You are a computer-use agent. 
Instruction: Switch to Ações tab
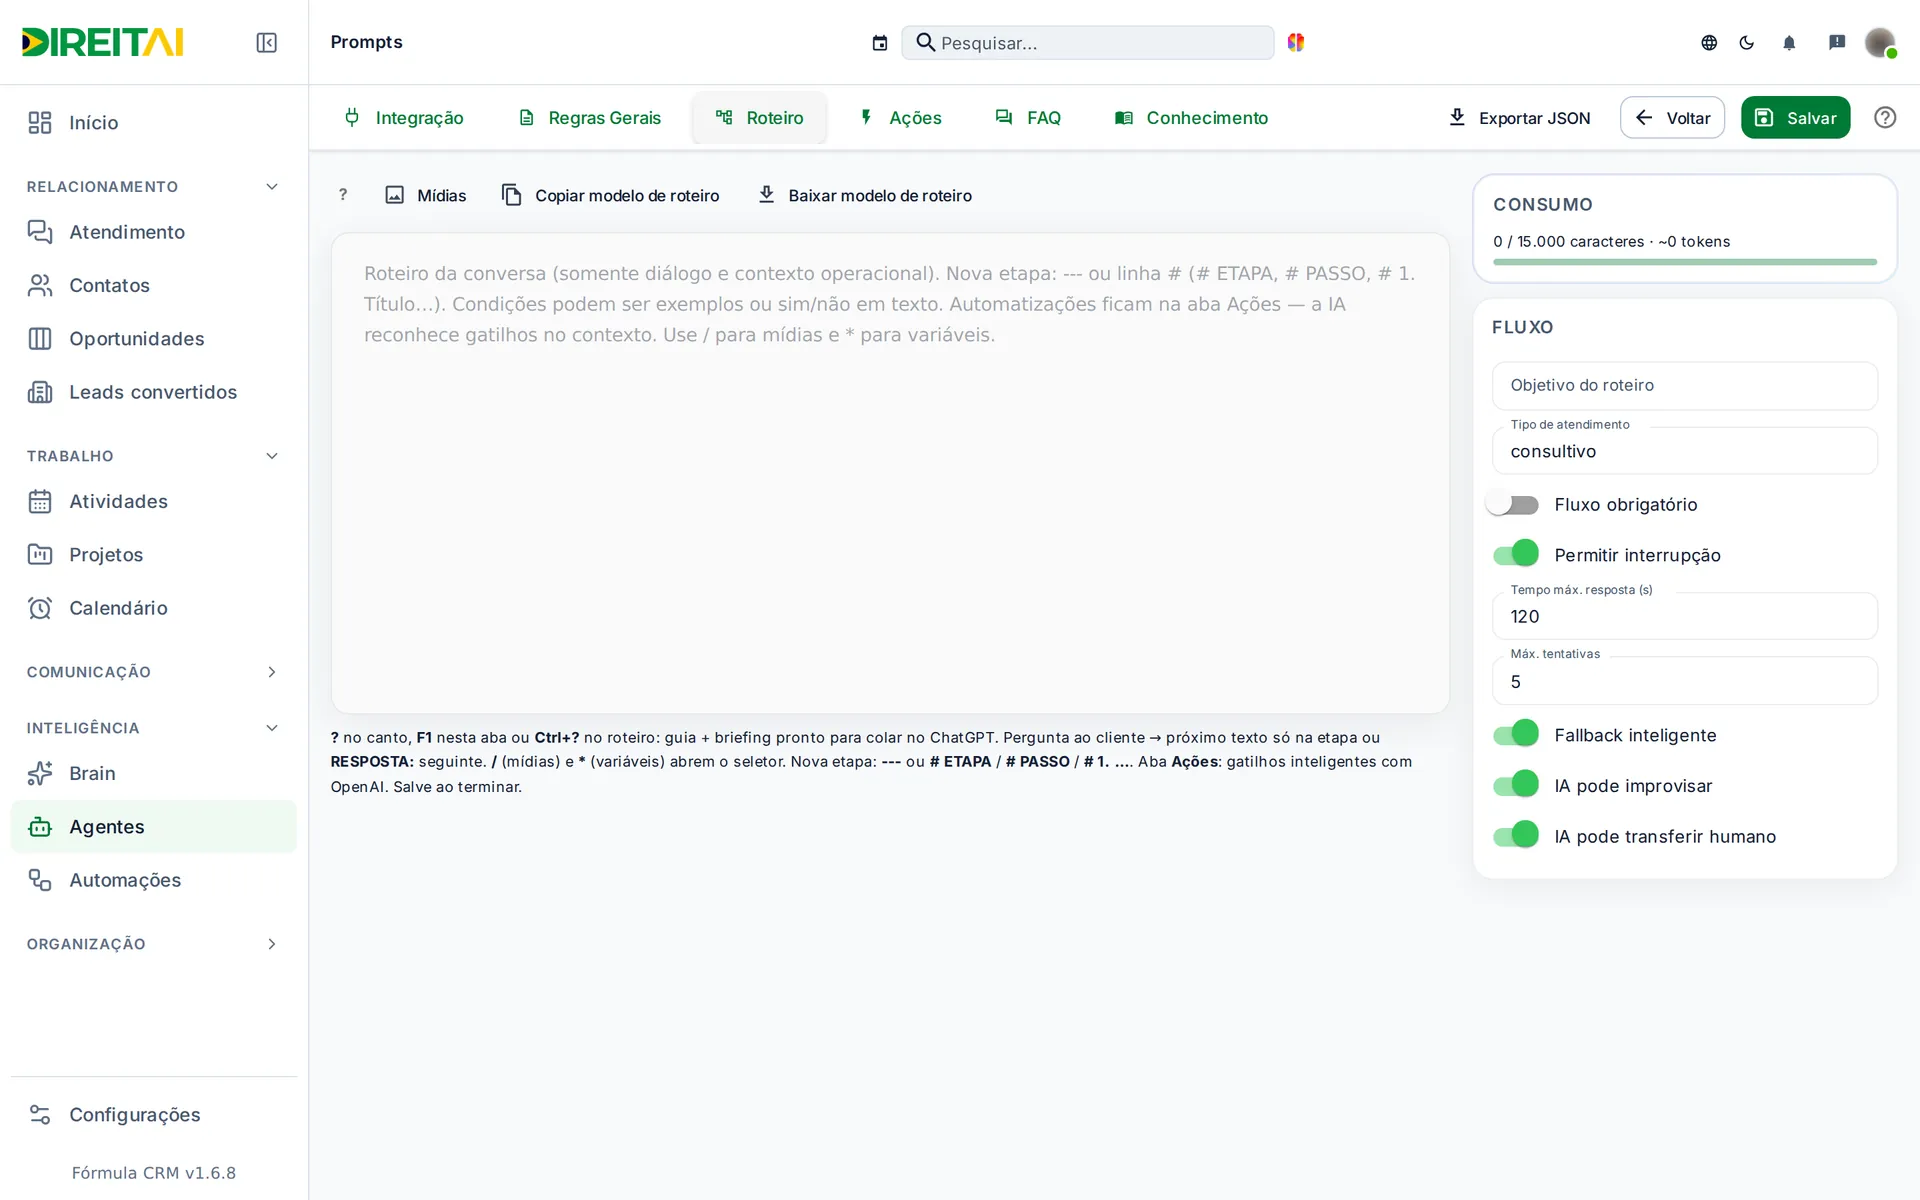click(x=900, y=118)
